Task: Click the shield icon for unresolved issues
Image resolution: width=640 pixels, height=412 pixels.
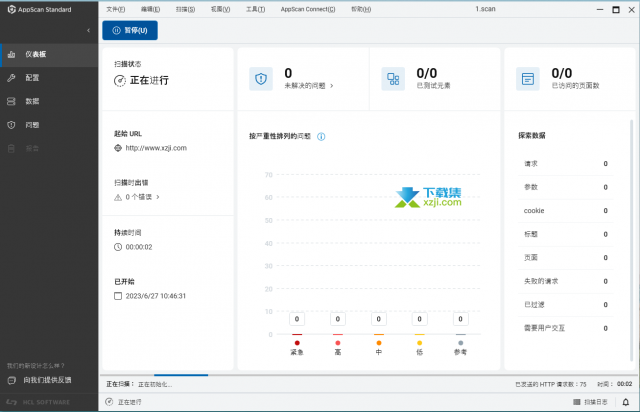Action: pyautogui.click(x=261, y=79)
